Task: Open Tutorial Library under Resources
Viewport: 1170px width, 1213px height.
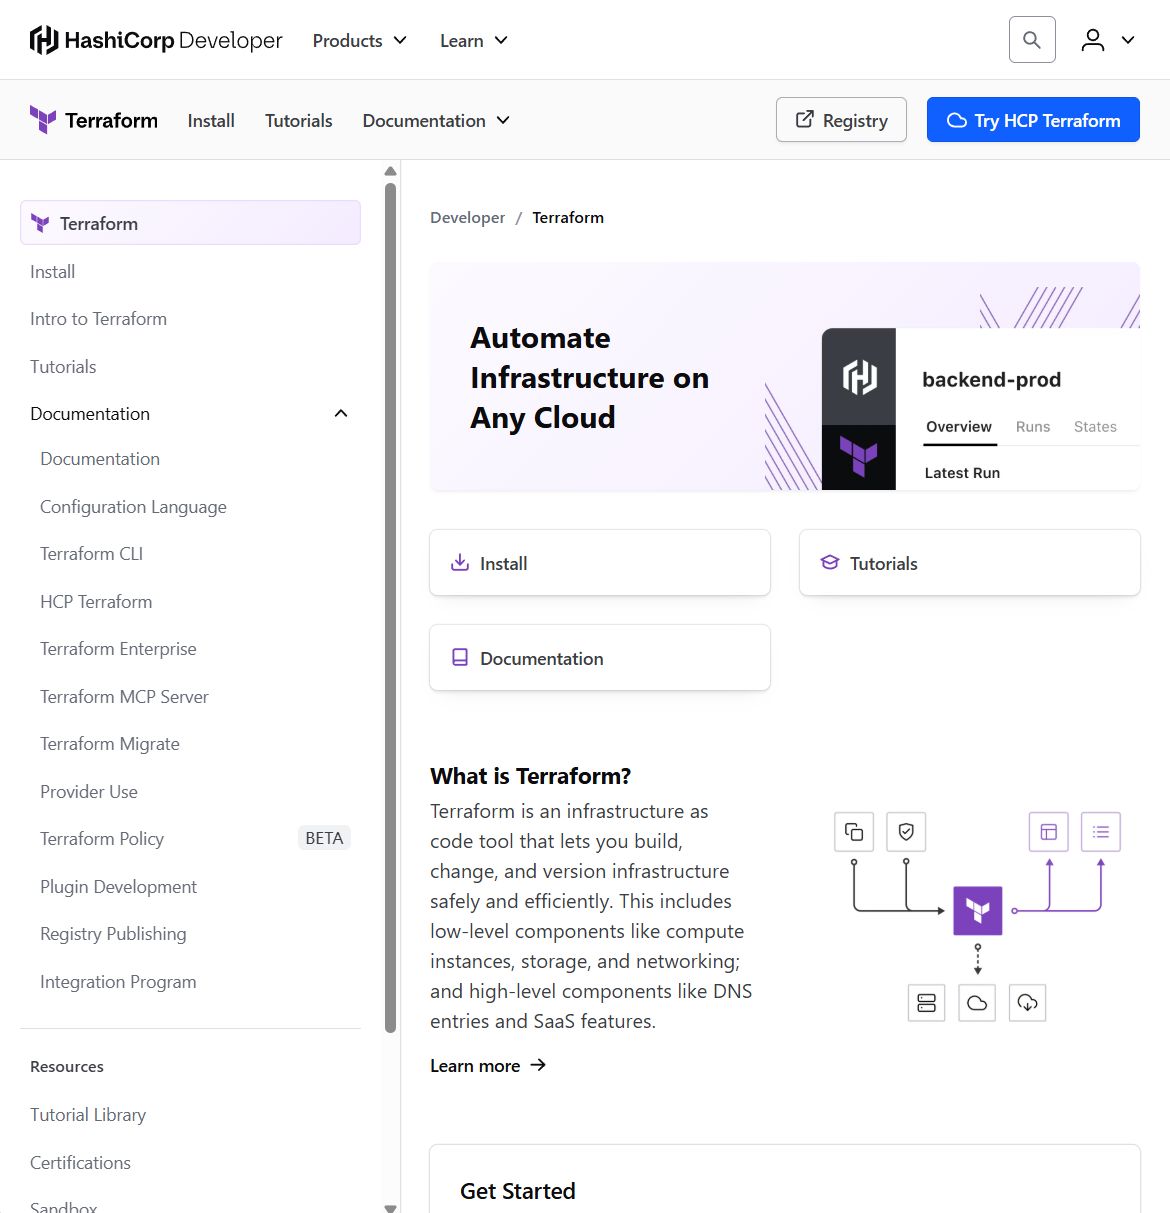Action: click(88, 1115)
